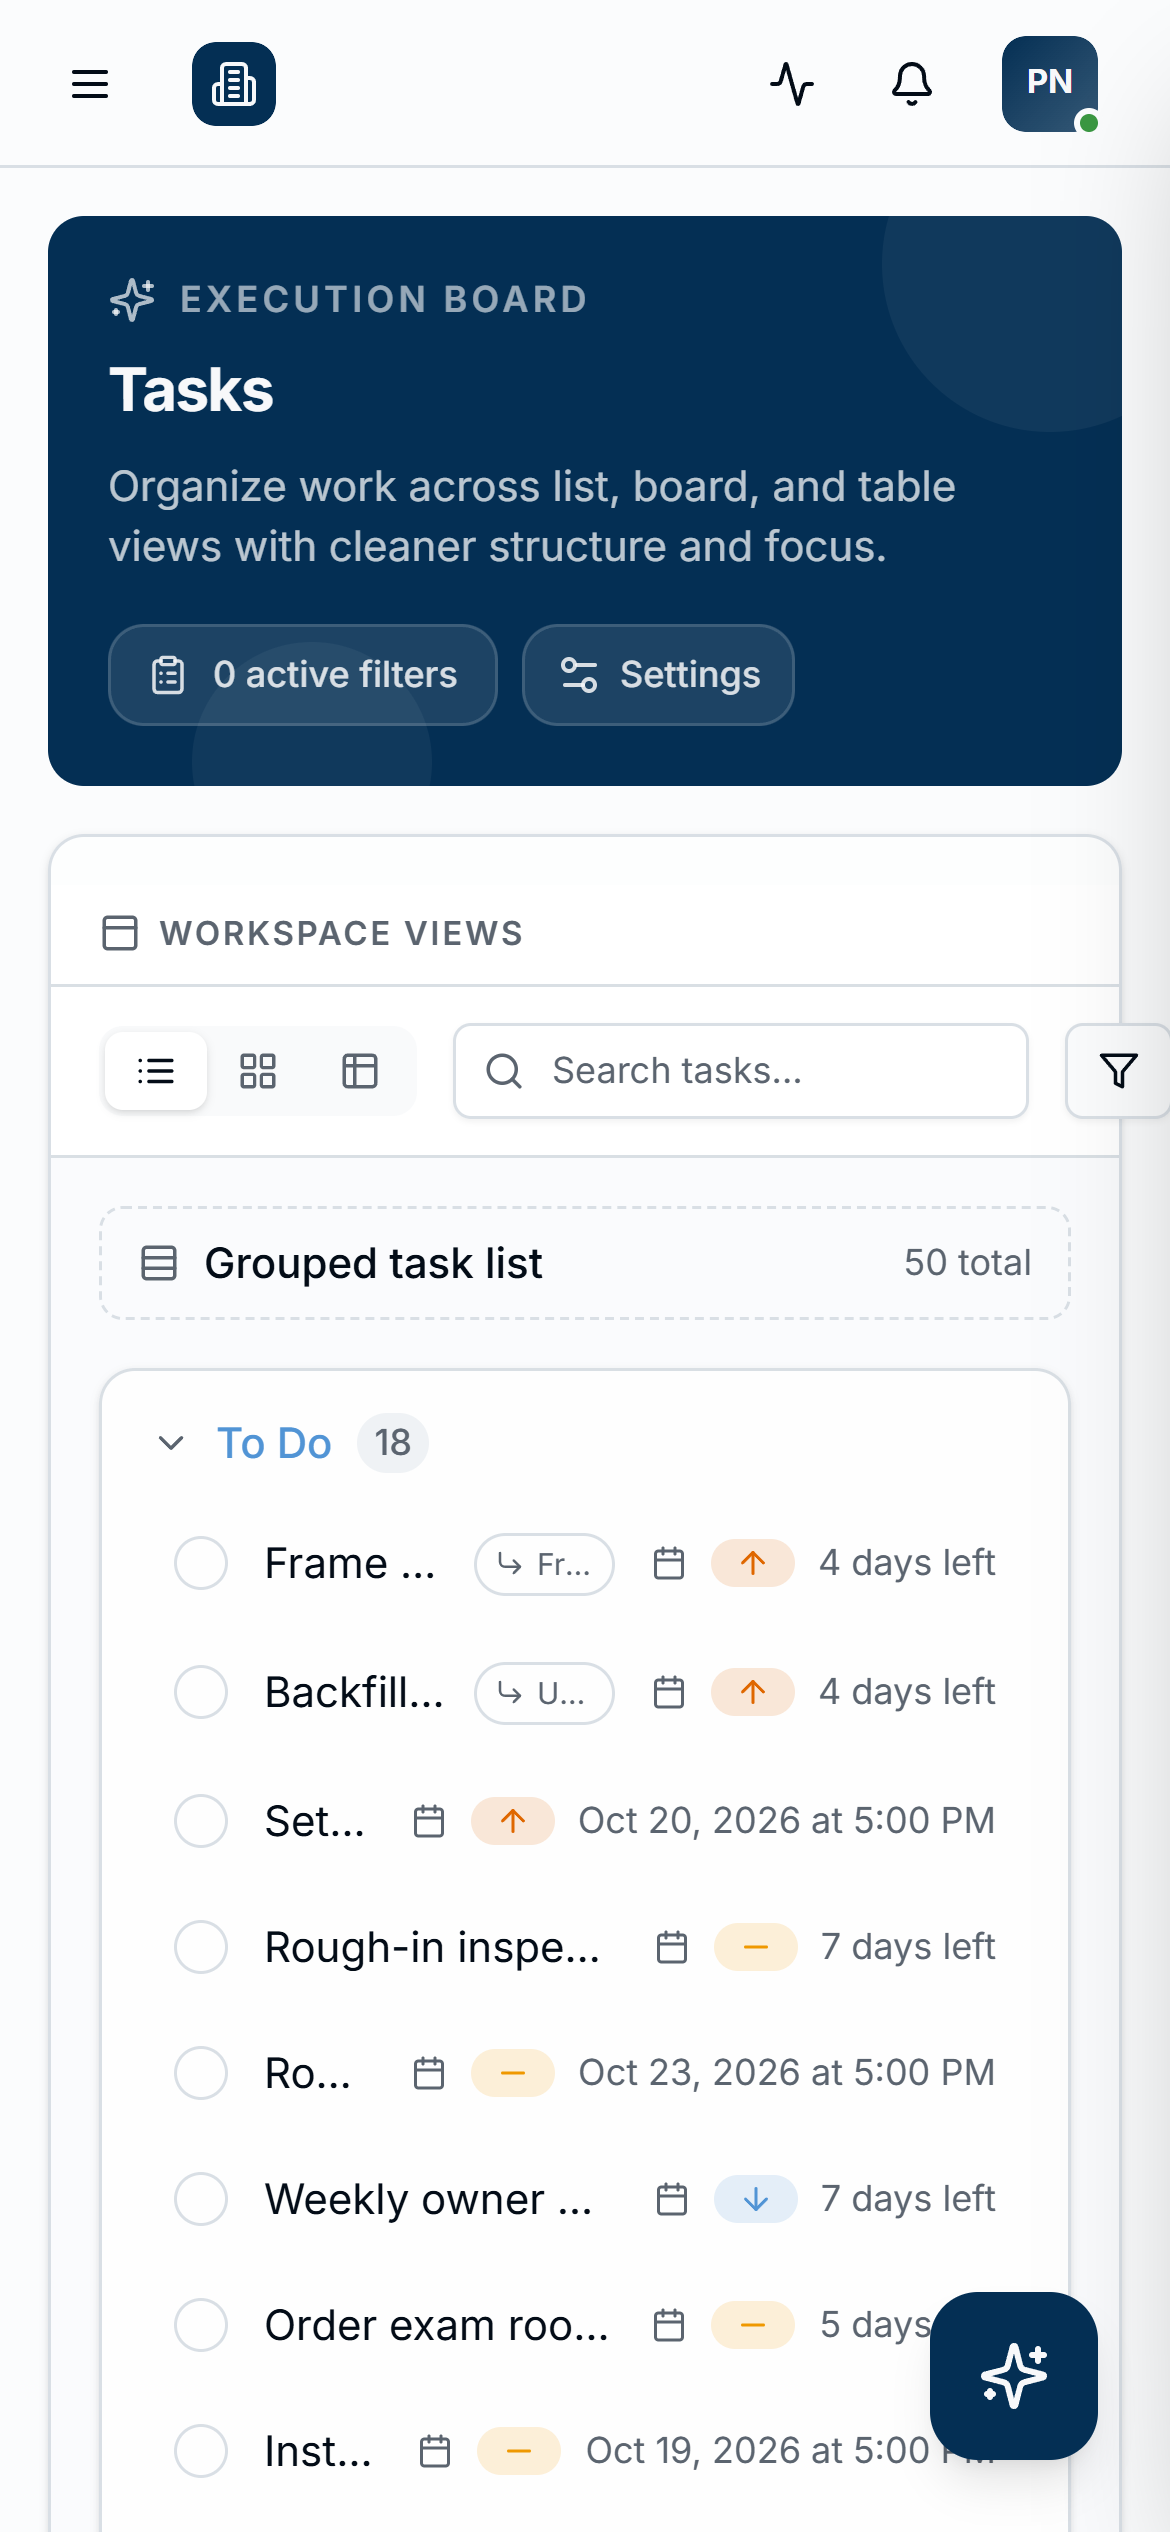Screen dimensions: 1170x2532
Task: Click medium priority badge on Rough-in inspe...
Action: point(756,1947)
